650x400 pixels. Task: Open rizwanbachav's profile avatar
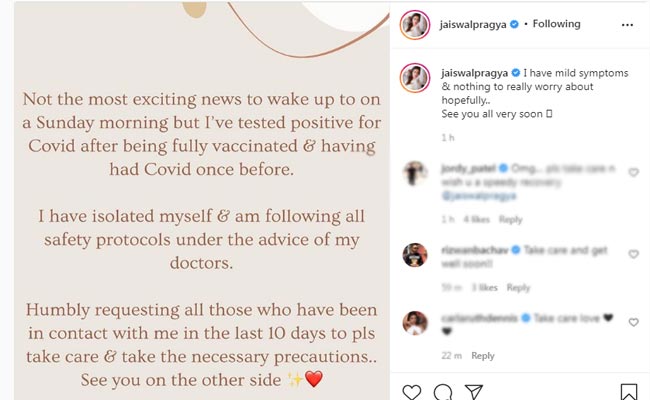point(415,254)
